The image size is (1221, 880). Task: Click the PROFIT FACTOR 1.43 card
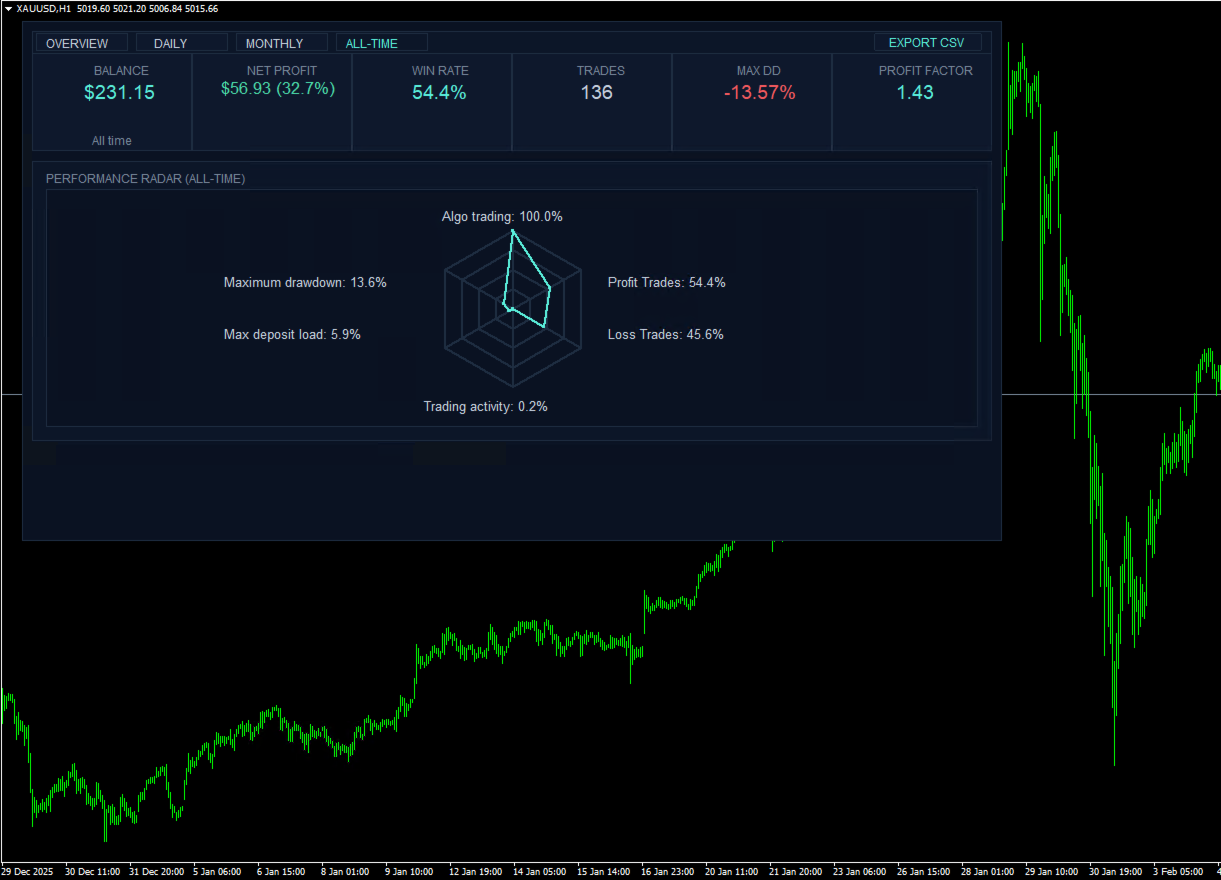(x=912, y=102)
